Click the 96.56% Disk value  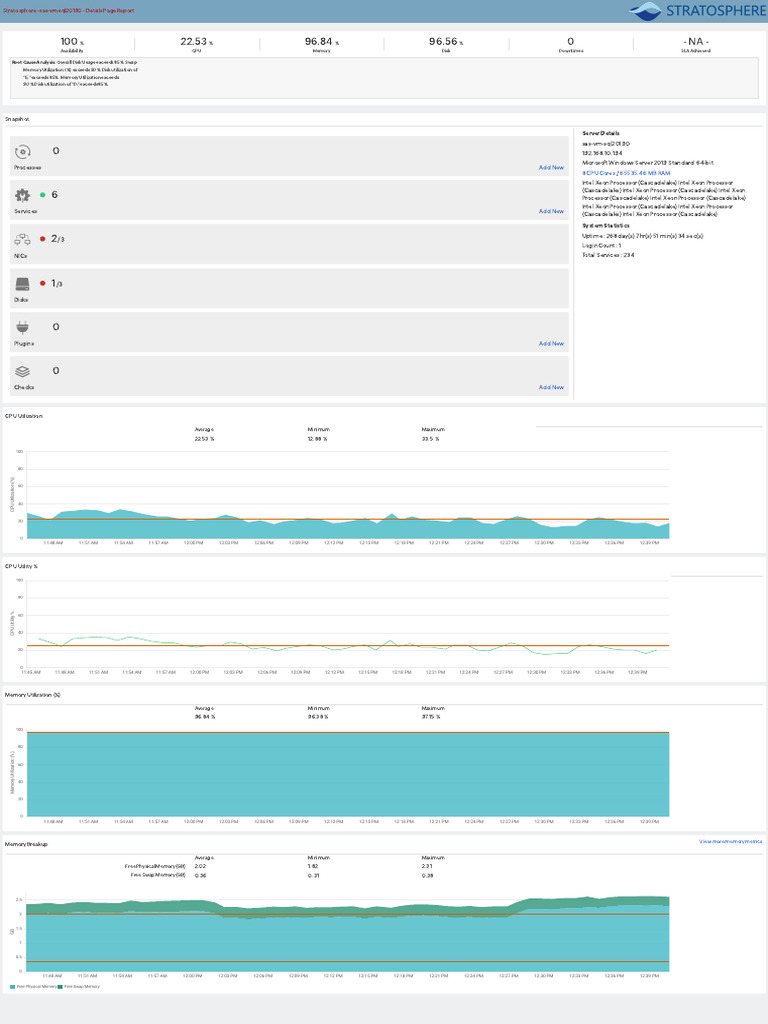[446, 42]
